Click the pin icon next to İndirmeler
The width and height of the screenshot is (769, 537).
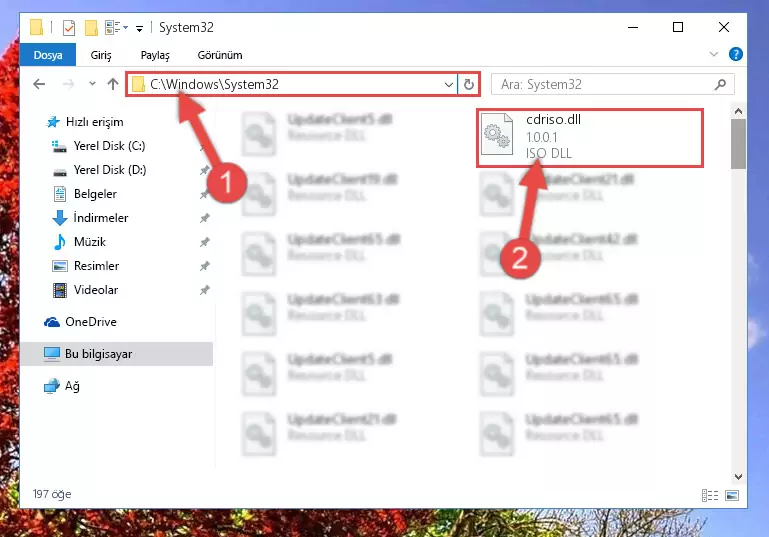point(205,218)
